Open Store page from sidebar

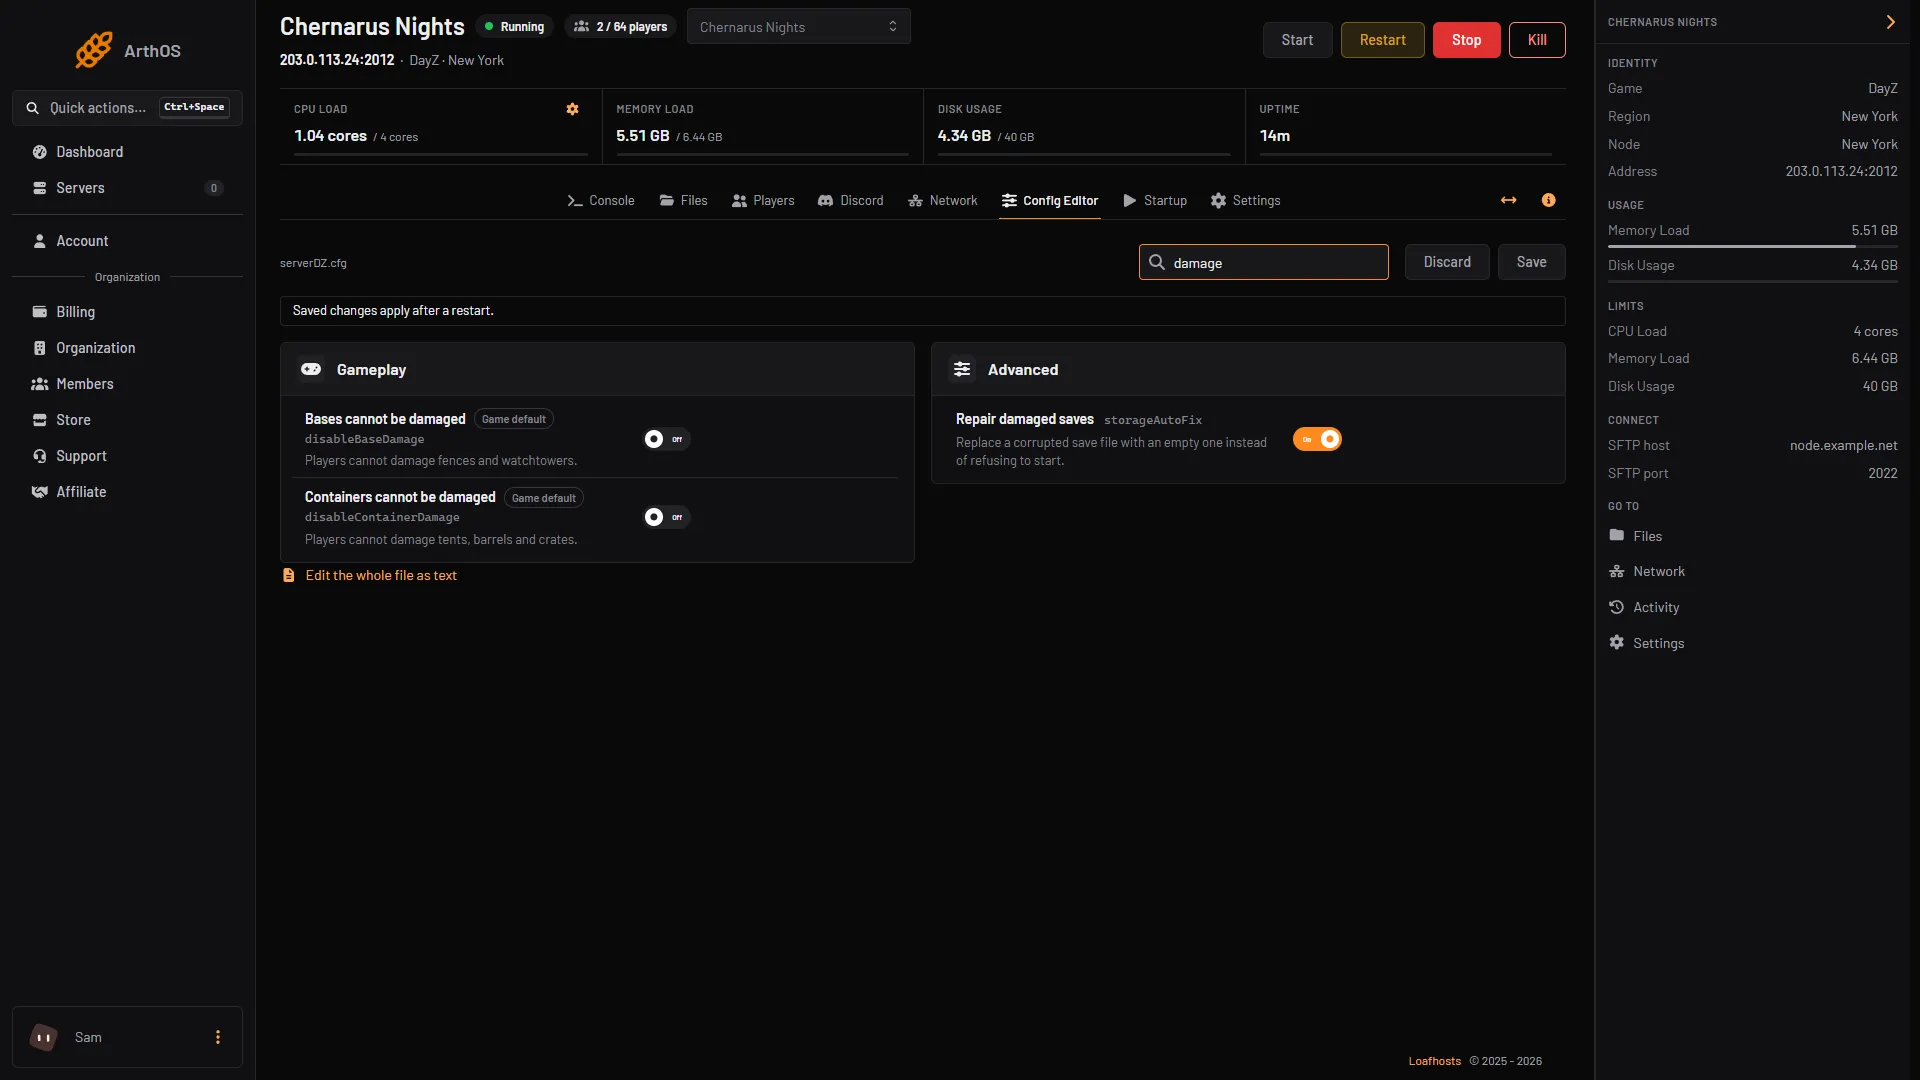pos(127,420)
